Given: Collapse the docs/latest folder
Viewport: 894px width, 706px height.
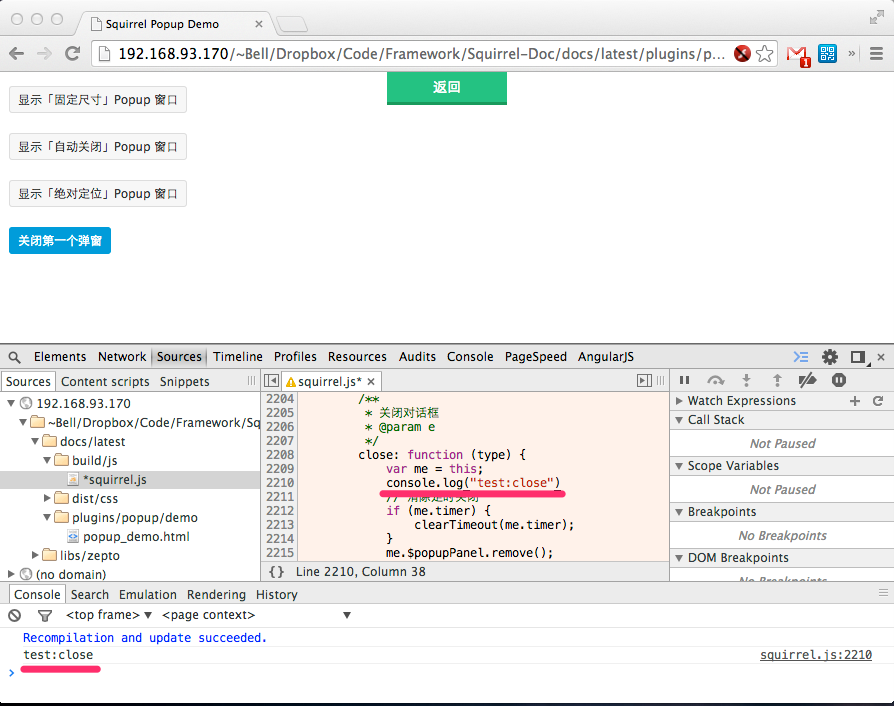Looking at the screenshot, I should pos(35,441).
